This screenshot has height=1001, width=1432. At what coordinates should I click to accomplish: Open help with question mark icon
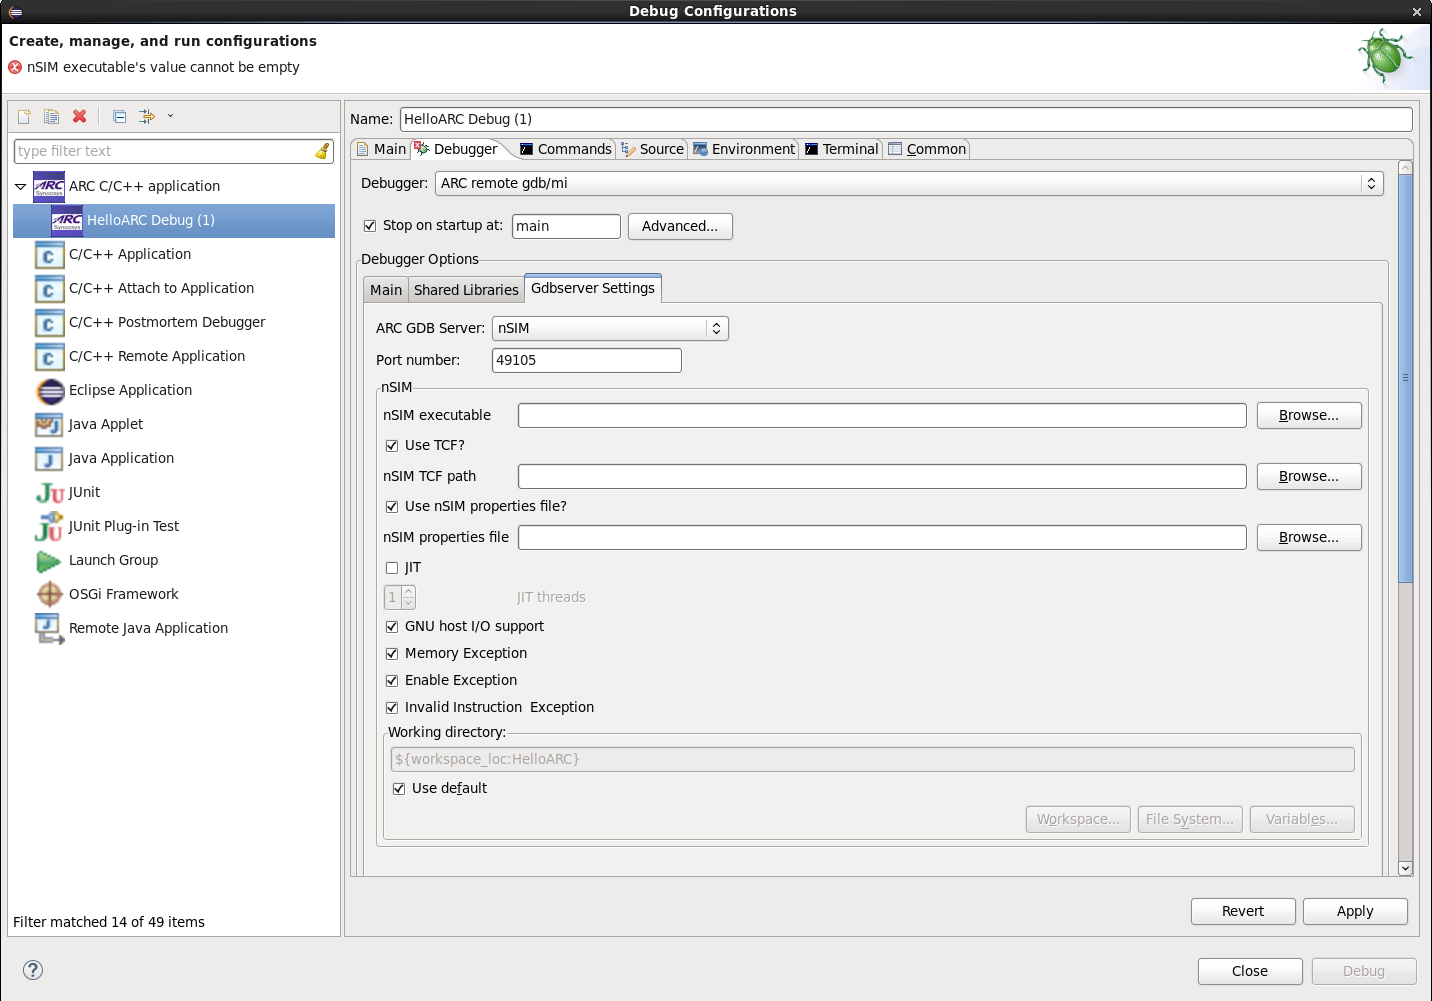pos(33,970)
